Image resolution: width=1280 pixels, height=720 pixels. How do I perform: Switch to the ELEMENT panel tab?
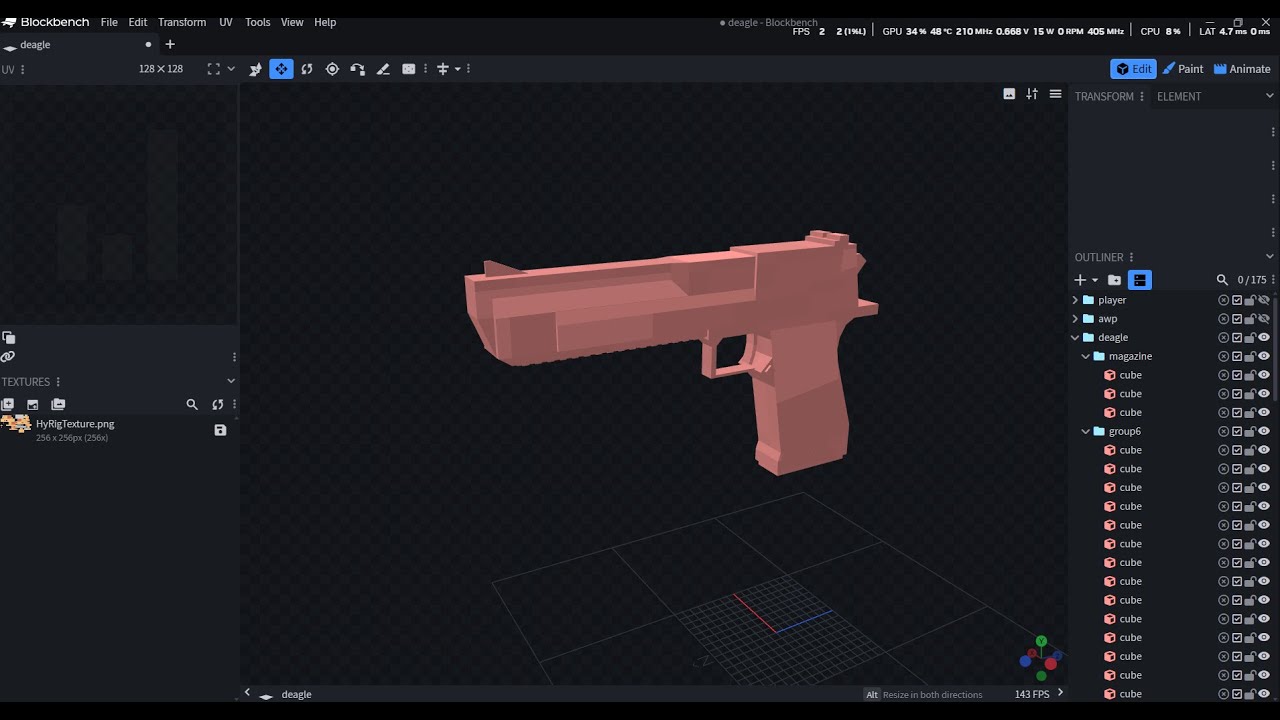(x=1179, y=96)
